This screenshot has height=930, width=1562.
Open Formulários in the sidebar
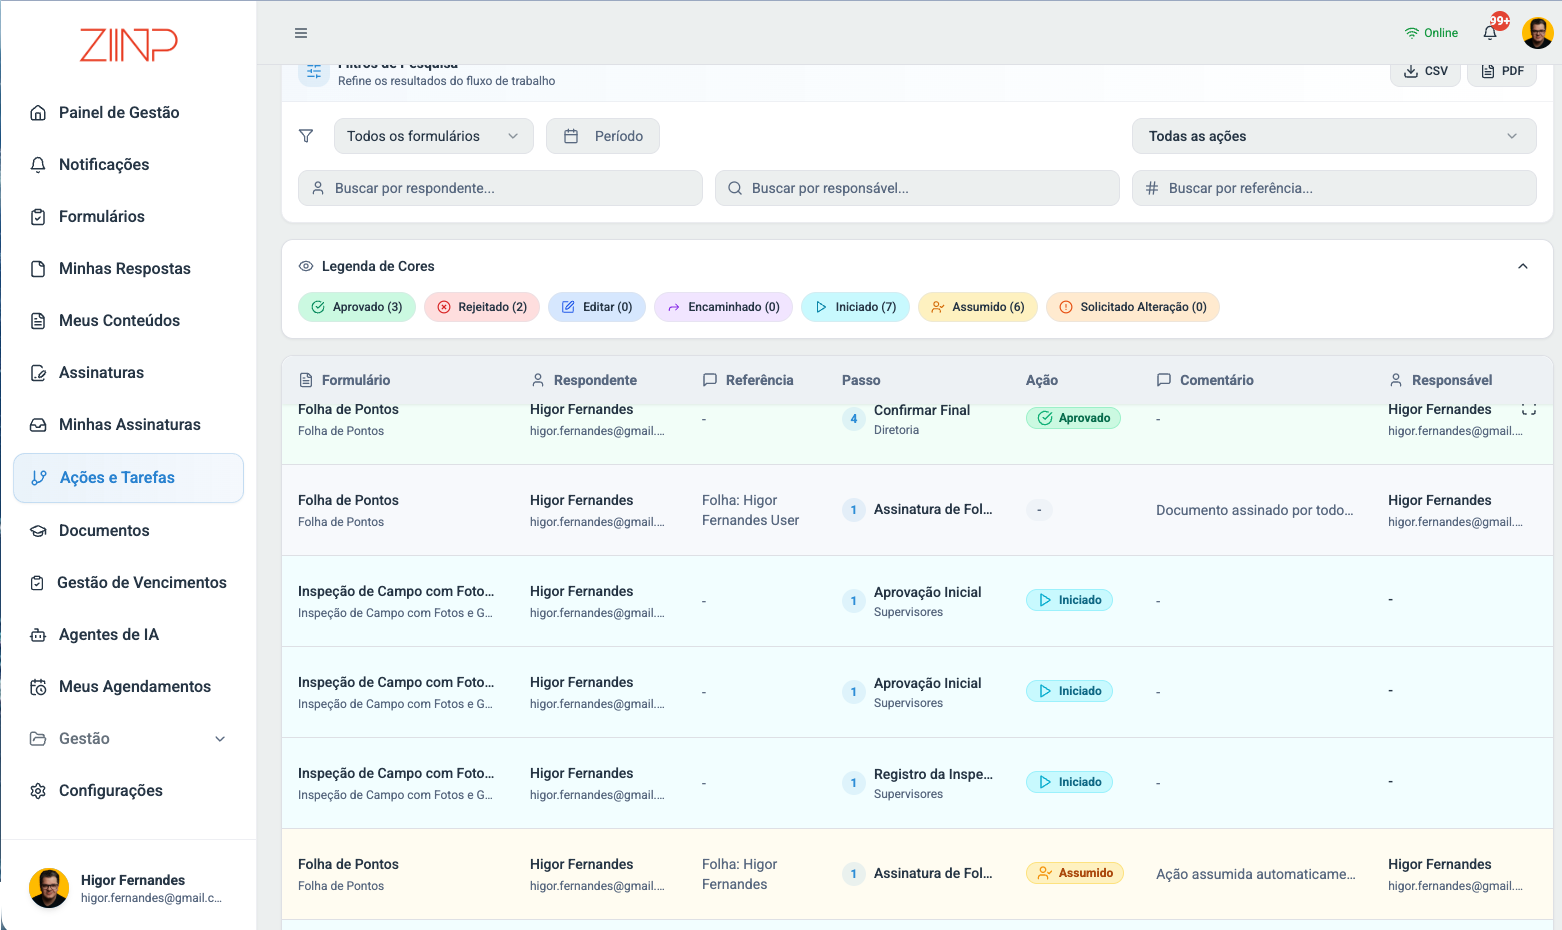(x=128, y=216)
